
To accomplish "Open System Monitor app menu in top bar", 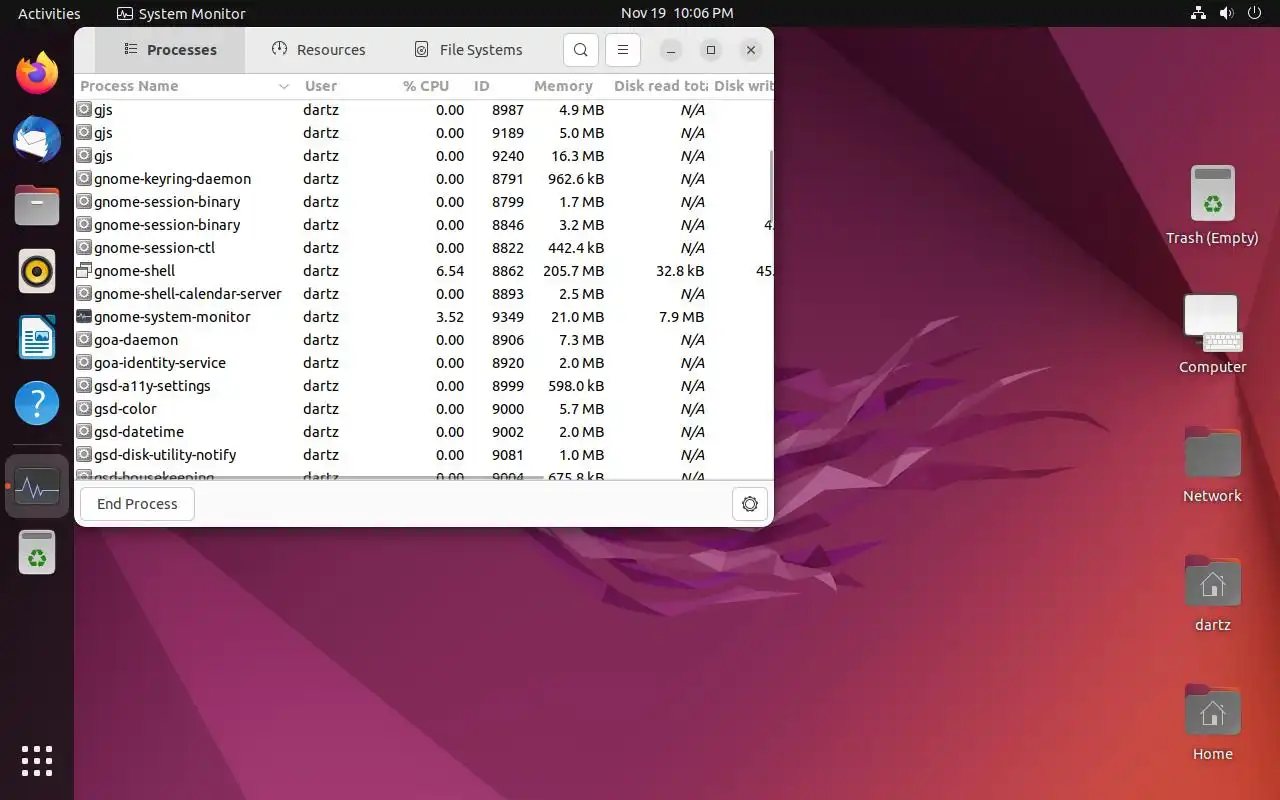I will pos(181,13).
